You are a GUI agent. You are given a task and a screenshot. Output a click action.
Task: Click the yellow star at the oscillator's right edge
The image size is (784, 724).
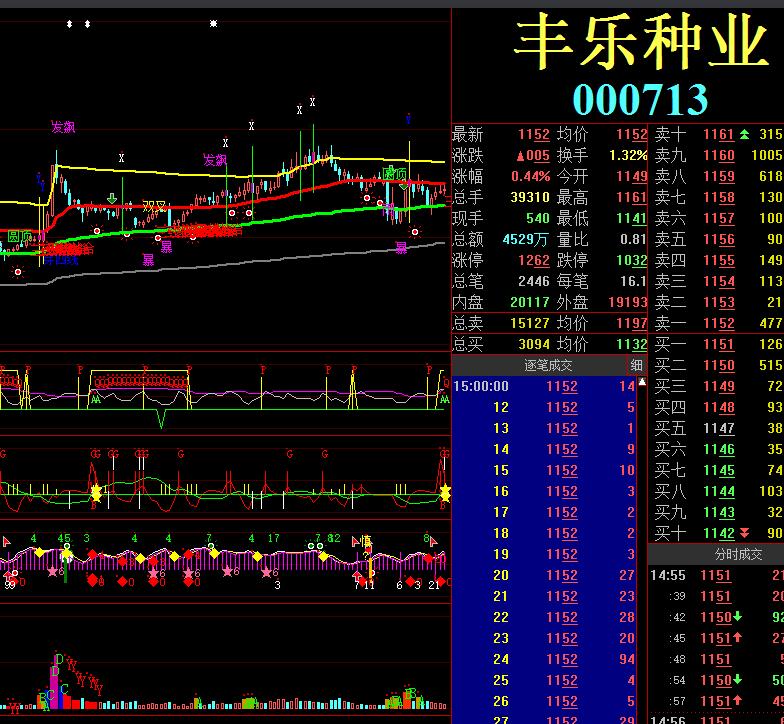click(445, 493)
